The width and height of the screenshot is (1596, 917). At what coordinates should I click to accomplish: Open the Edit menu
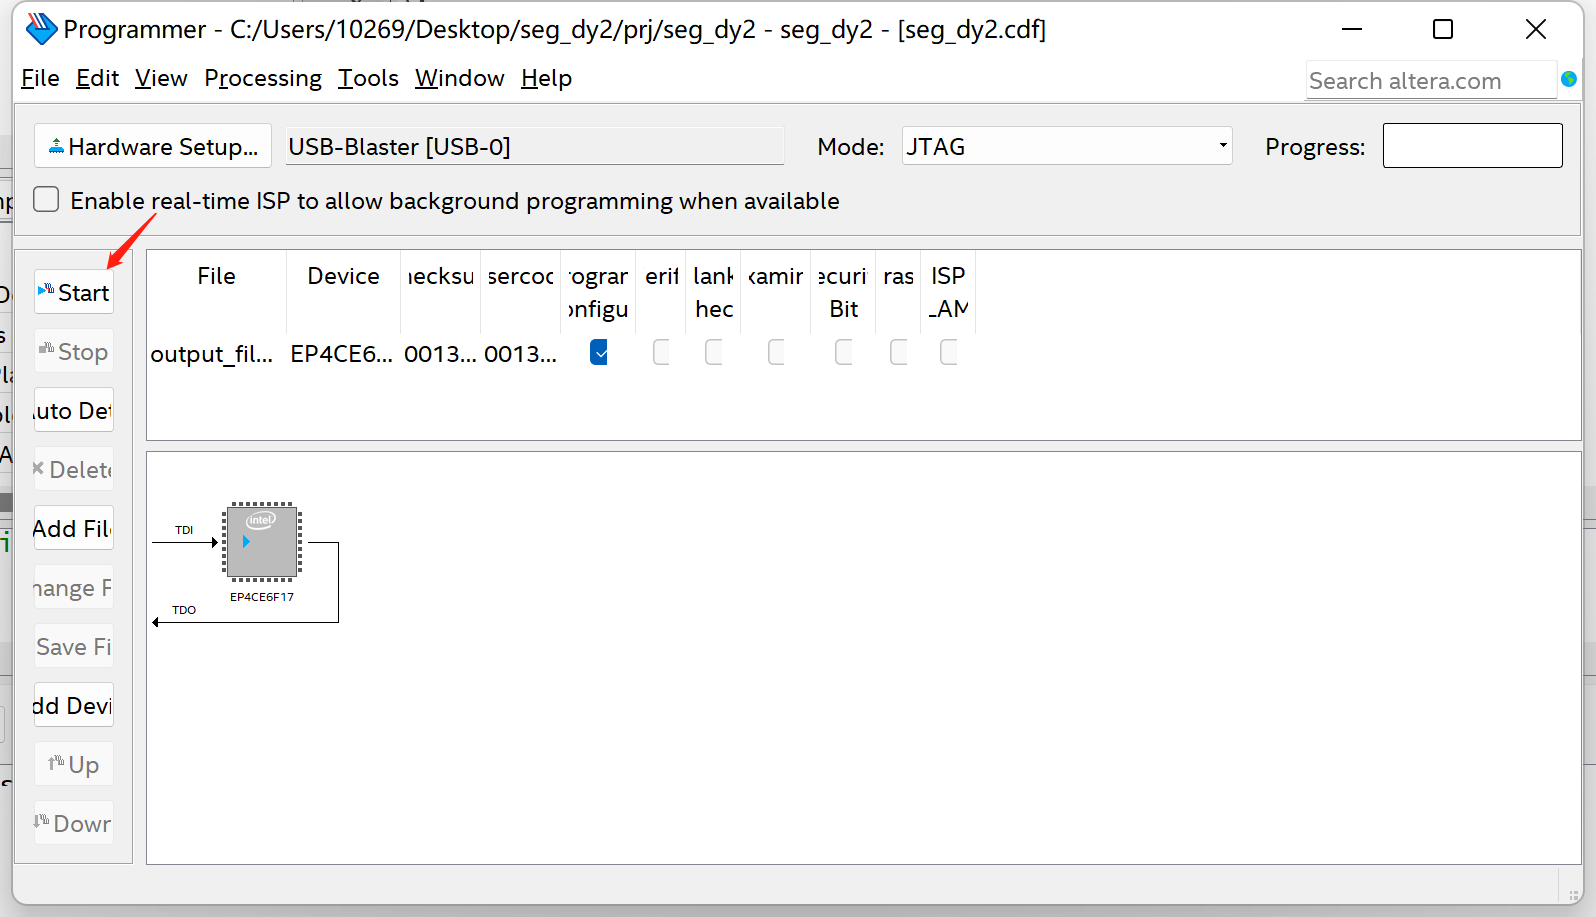[x=97, y=78]
